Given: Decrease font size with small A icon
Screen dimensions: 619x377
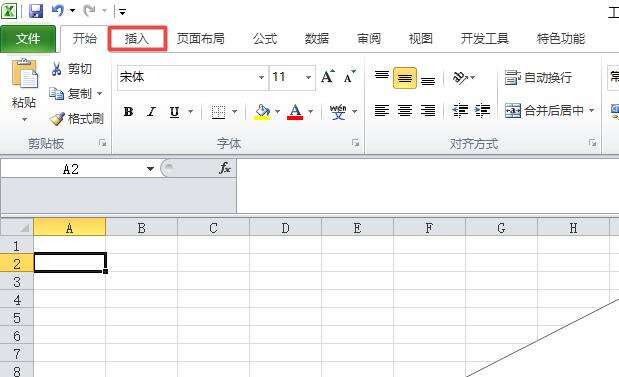Looking at the screenshot, I should pos(349,77).
